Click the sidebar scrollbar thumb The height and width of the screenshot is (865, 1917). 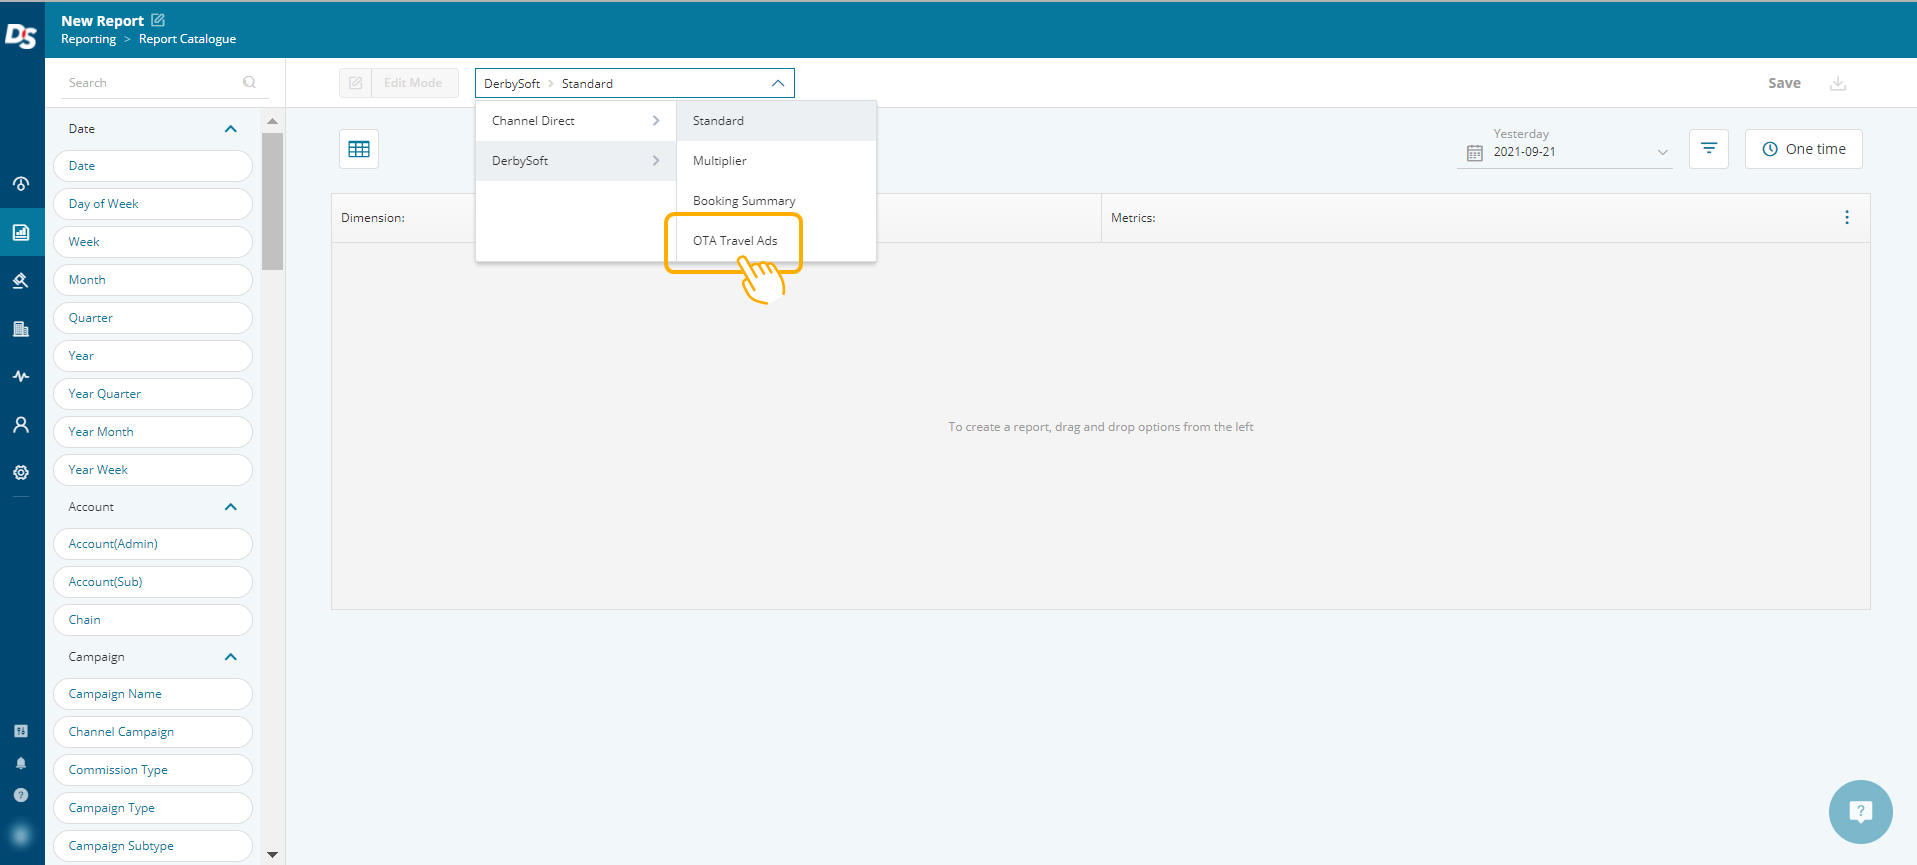272,201
